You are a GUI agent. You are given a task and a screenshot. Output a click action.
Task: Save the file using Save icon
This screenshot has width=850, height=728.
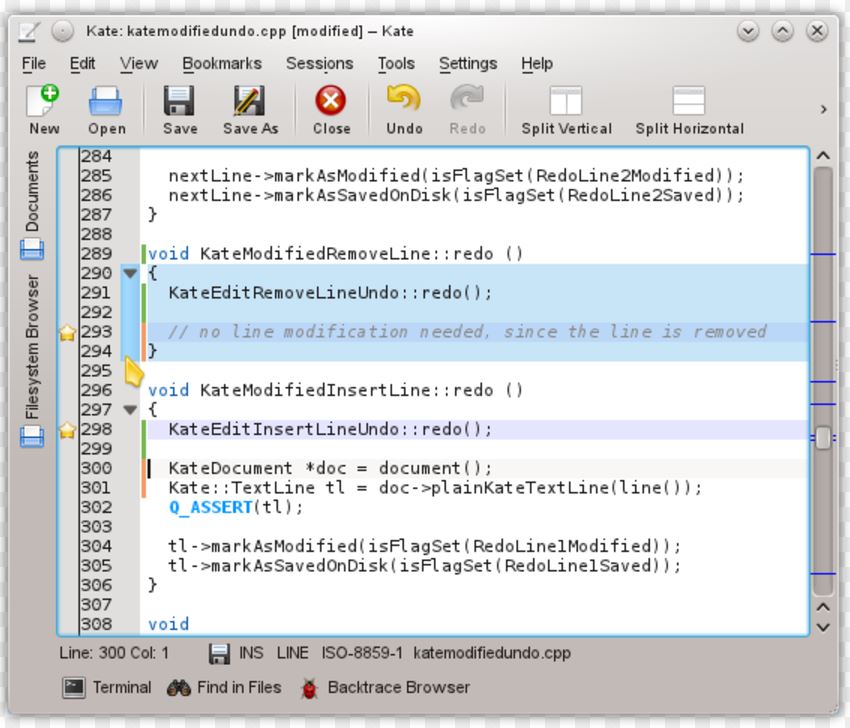[180, 101]
